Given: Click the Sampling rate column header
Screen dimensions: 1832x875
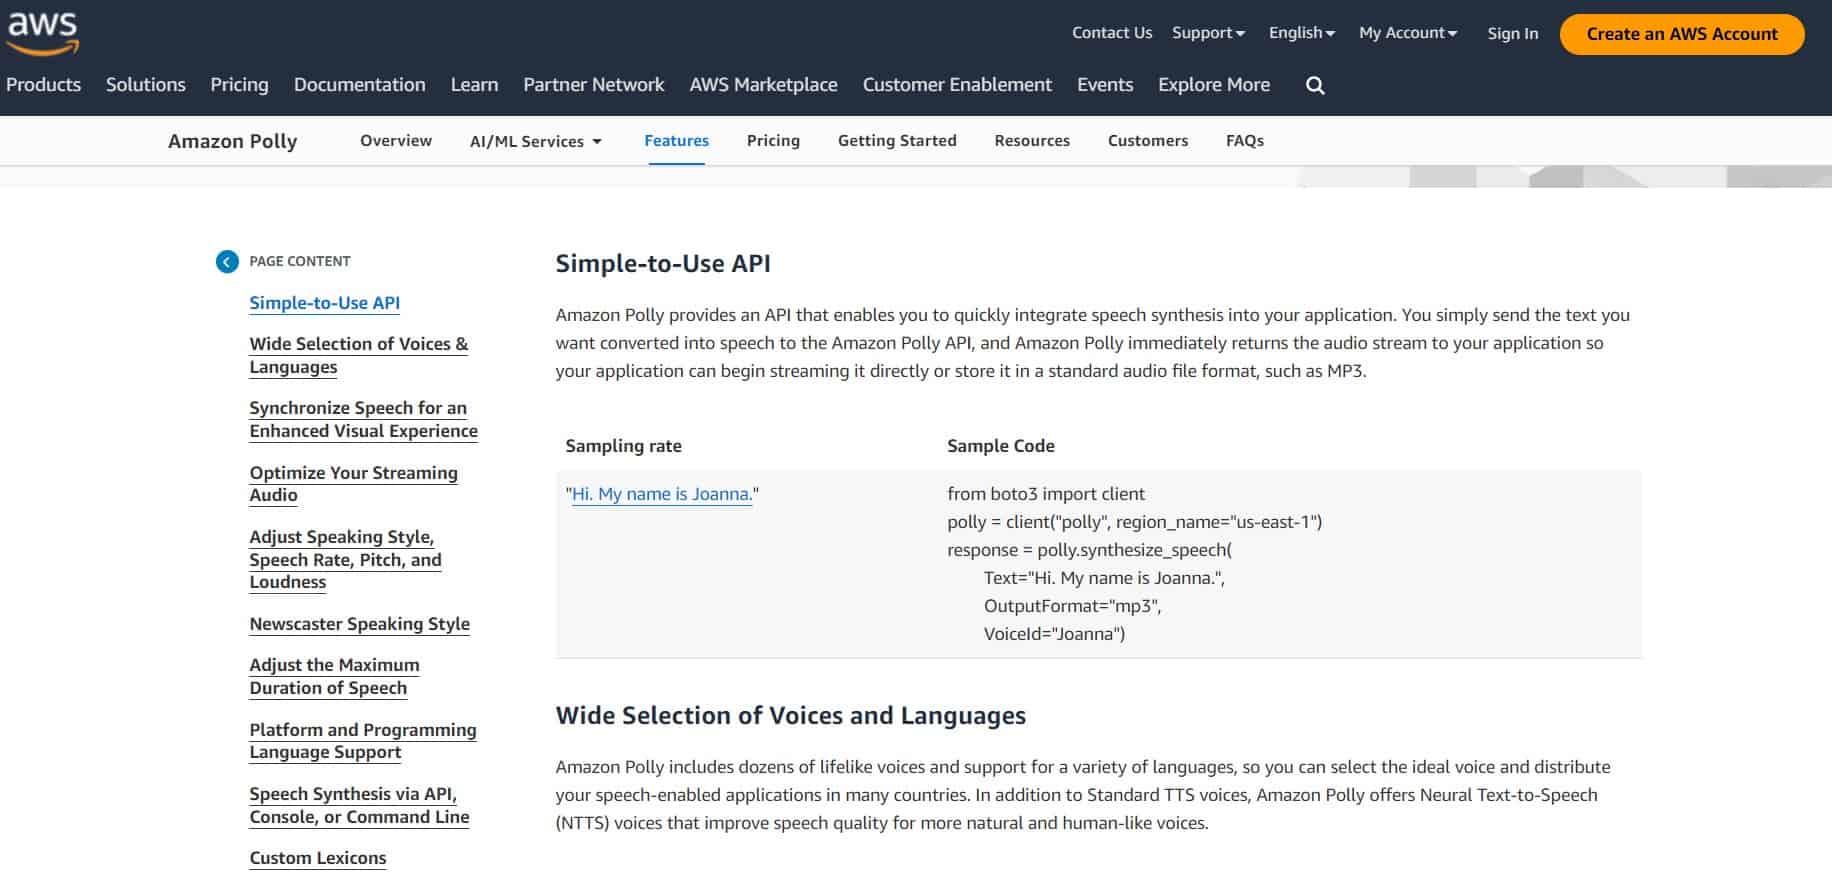Looking at the screenshot, I should tap(623, 446).
